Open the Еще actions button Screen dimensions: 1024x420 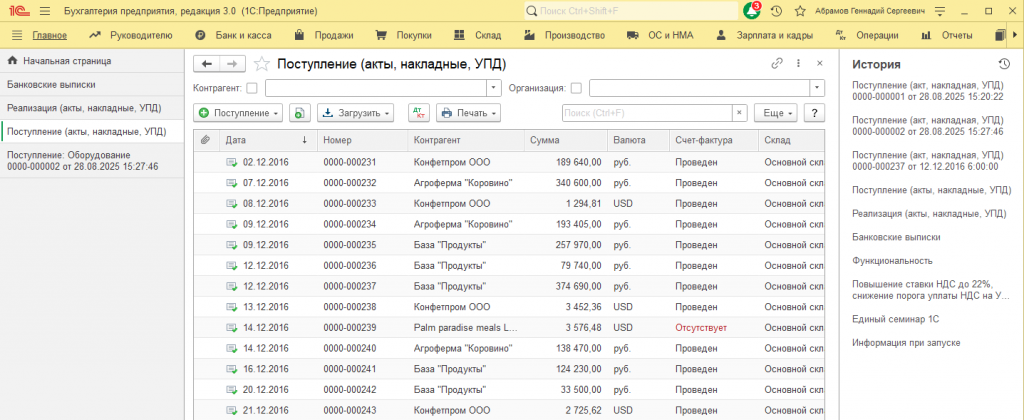(x=776, y=112)
